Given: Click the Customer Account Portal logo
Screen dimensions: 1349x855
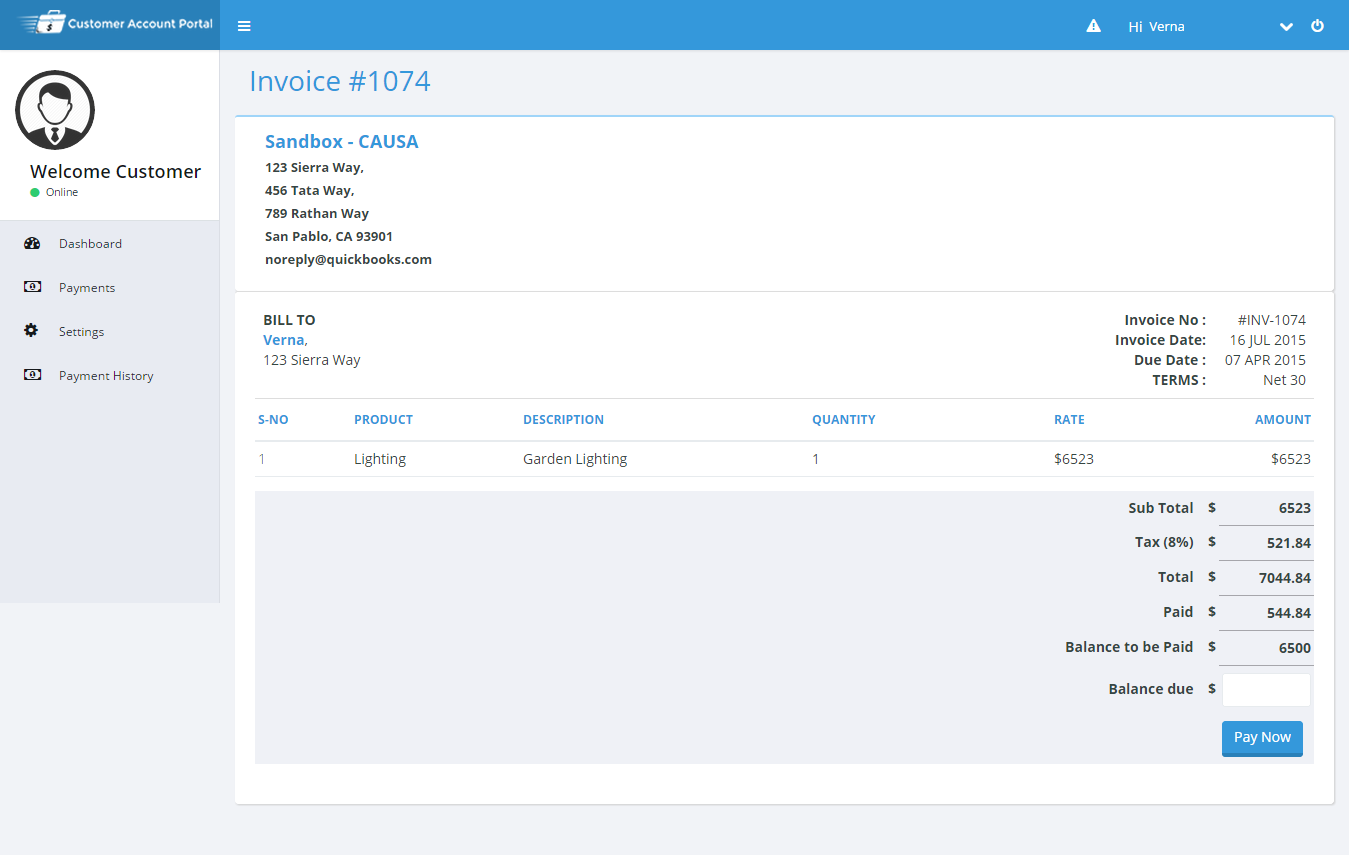Looking at the screenshot, I should (x=110, y=25).
